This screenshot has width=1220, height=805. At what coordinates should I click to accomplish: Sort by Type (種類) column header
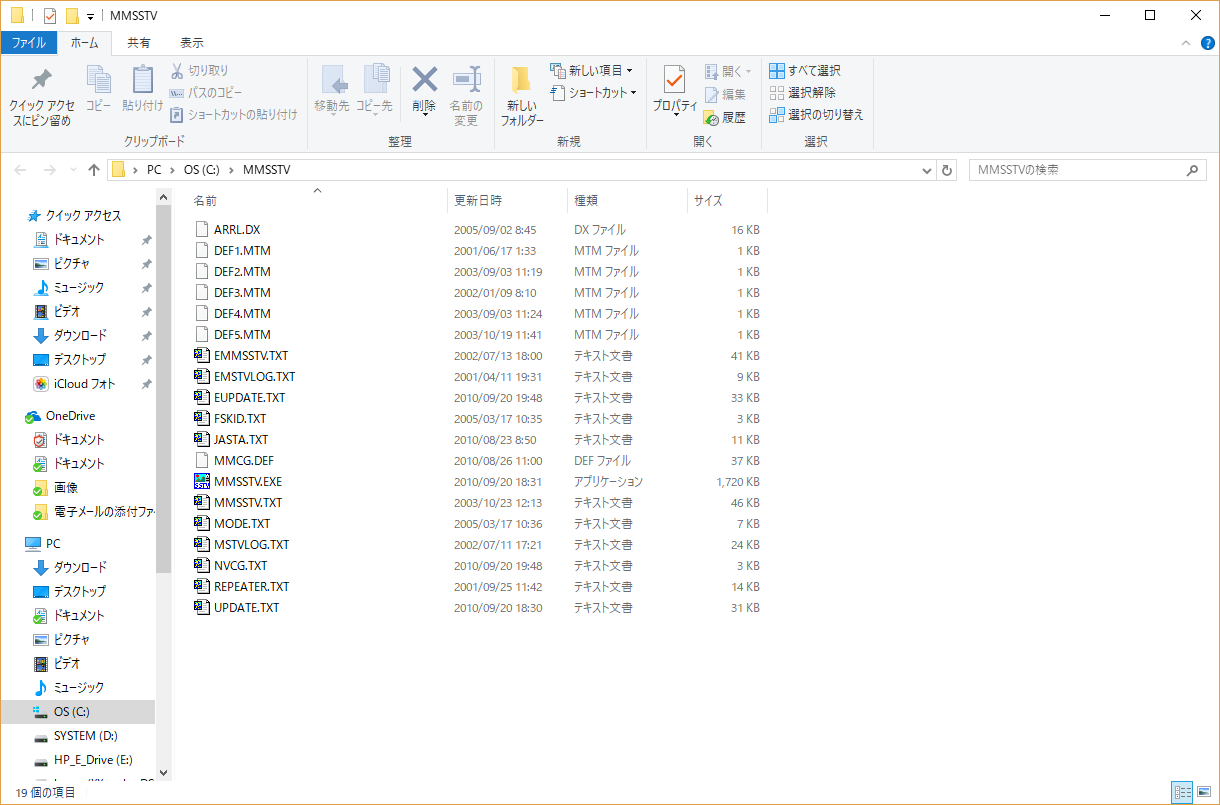(x=586, y=201)
